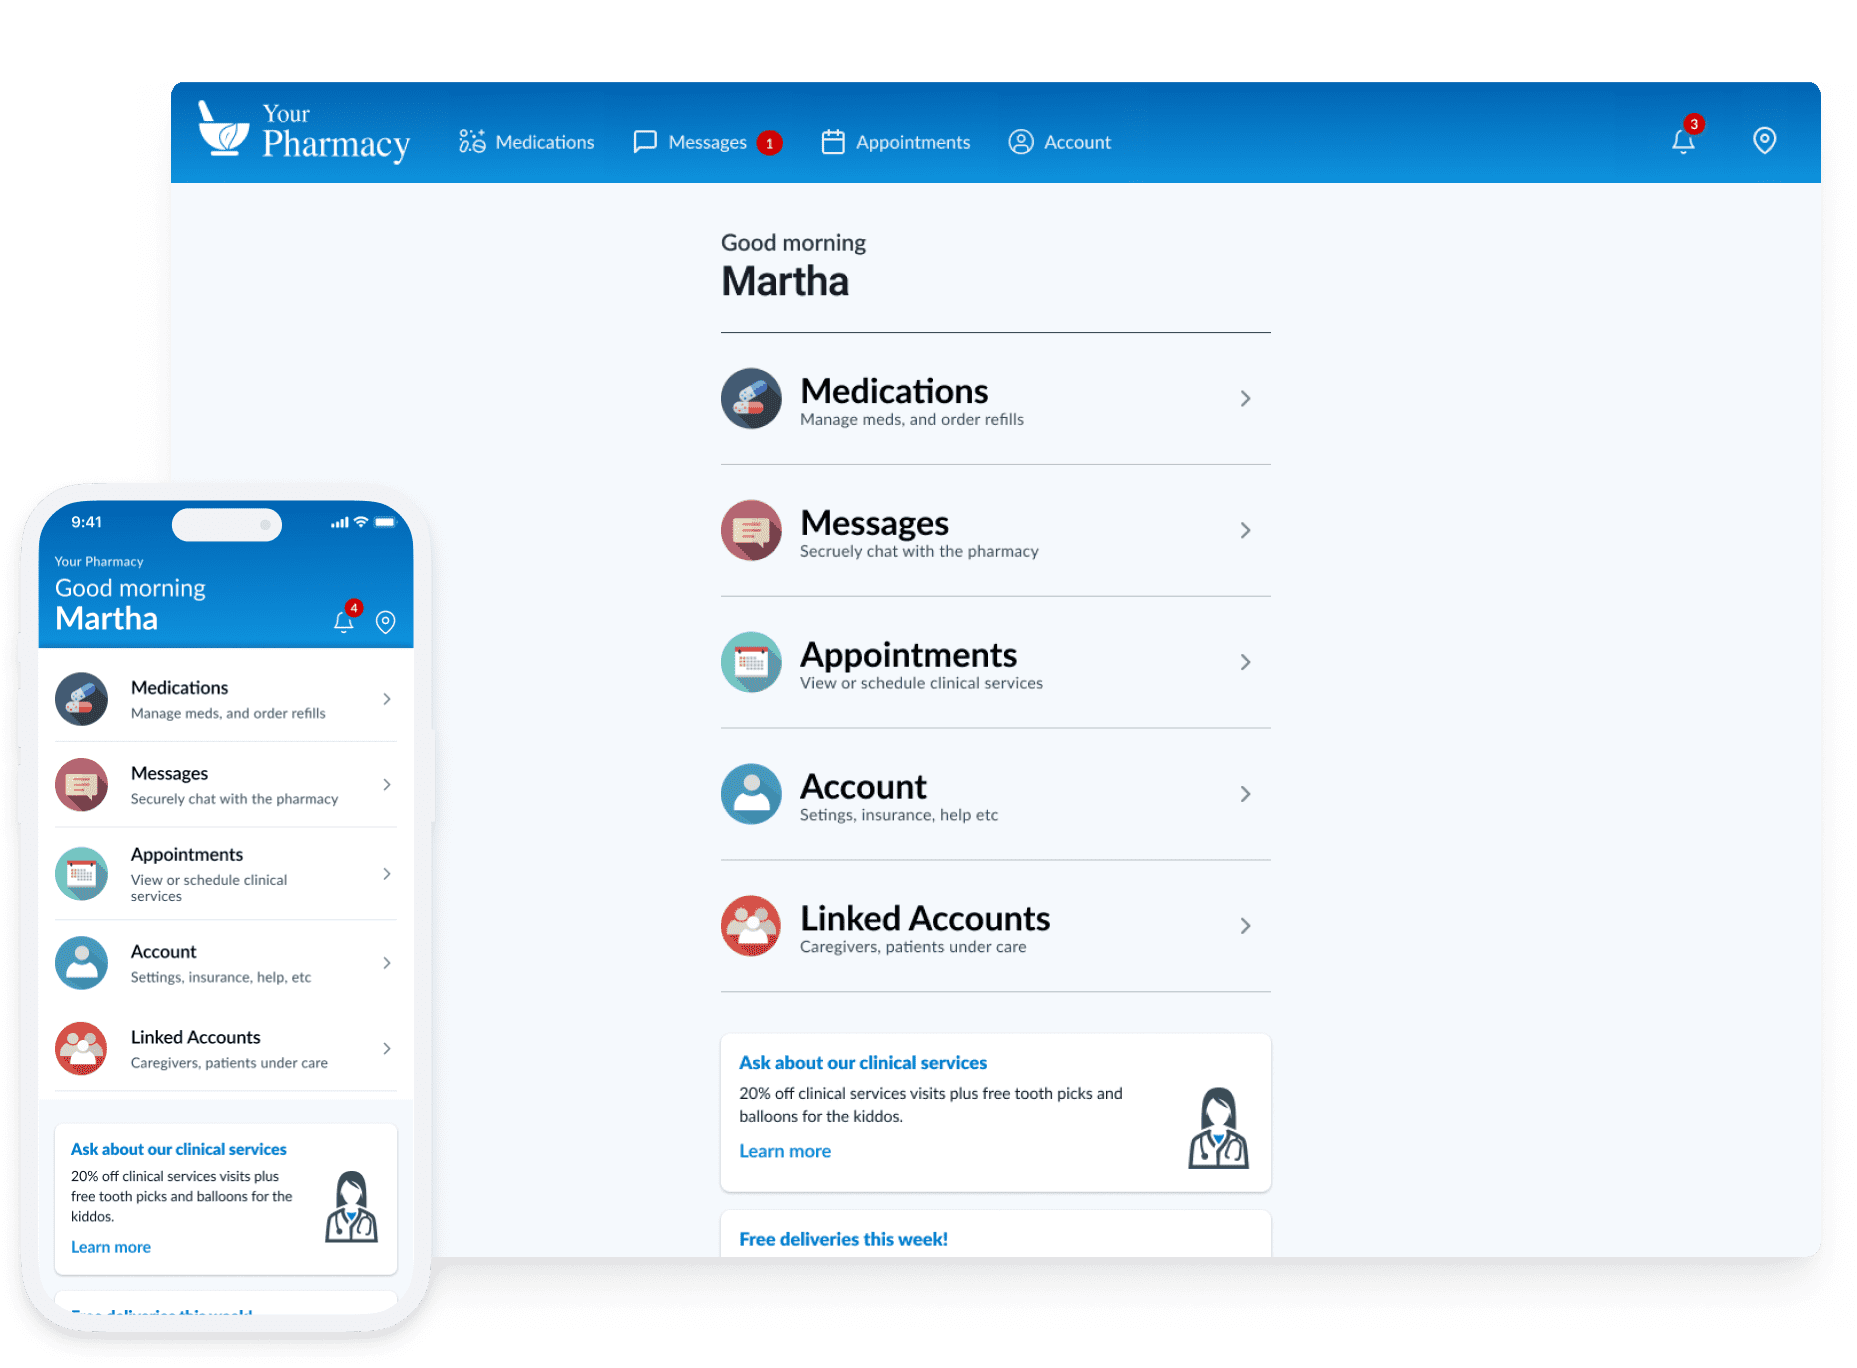1857x1368 pixels.
Task: Click the chevron on desktop Linked Accounts row
Action: click(1245, 926)
